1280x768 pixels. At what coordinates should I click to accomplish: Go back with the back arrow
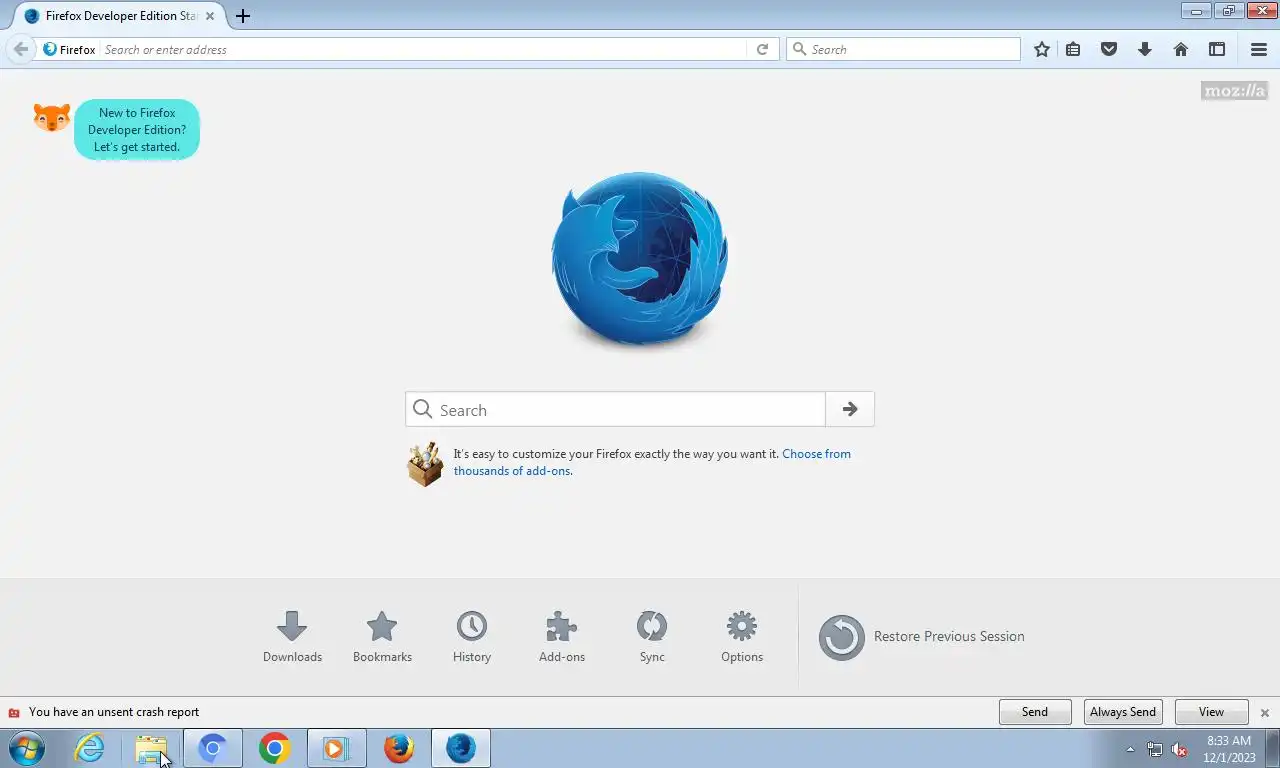coord(21,49)
